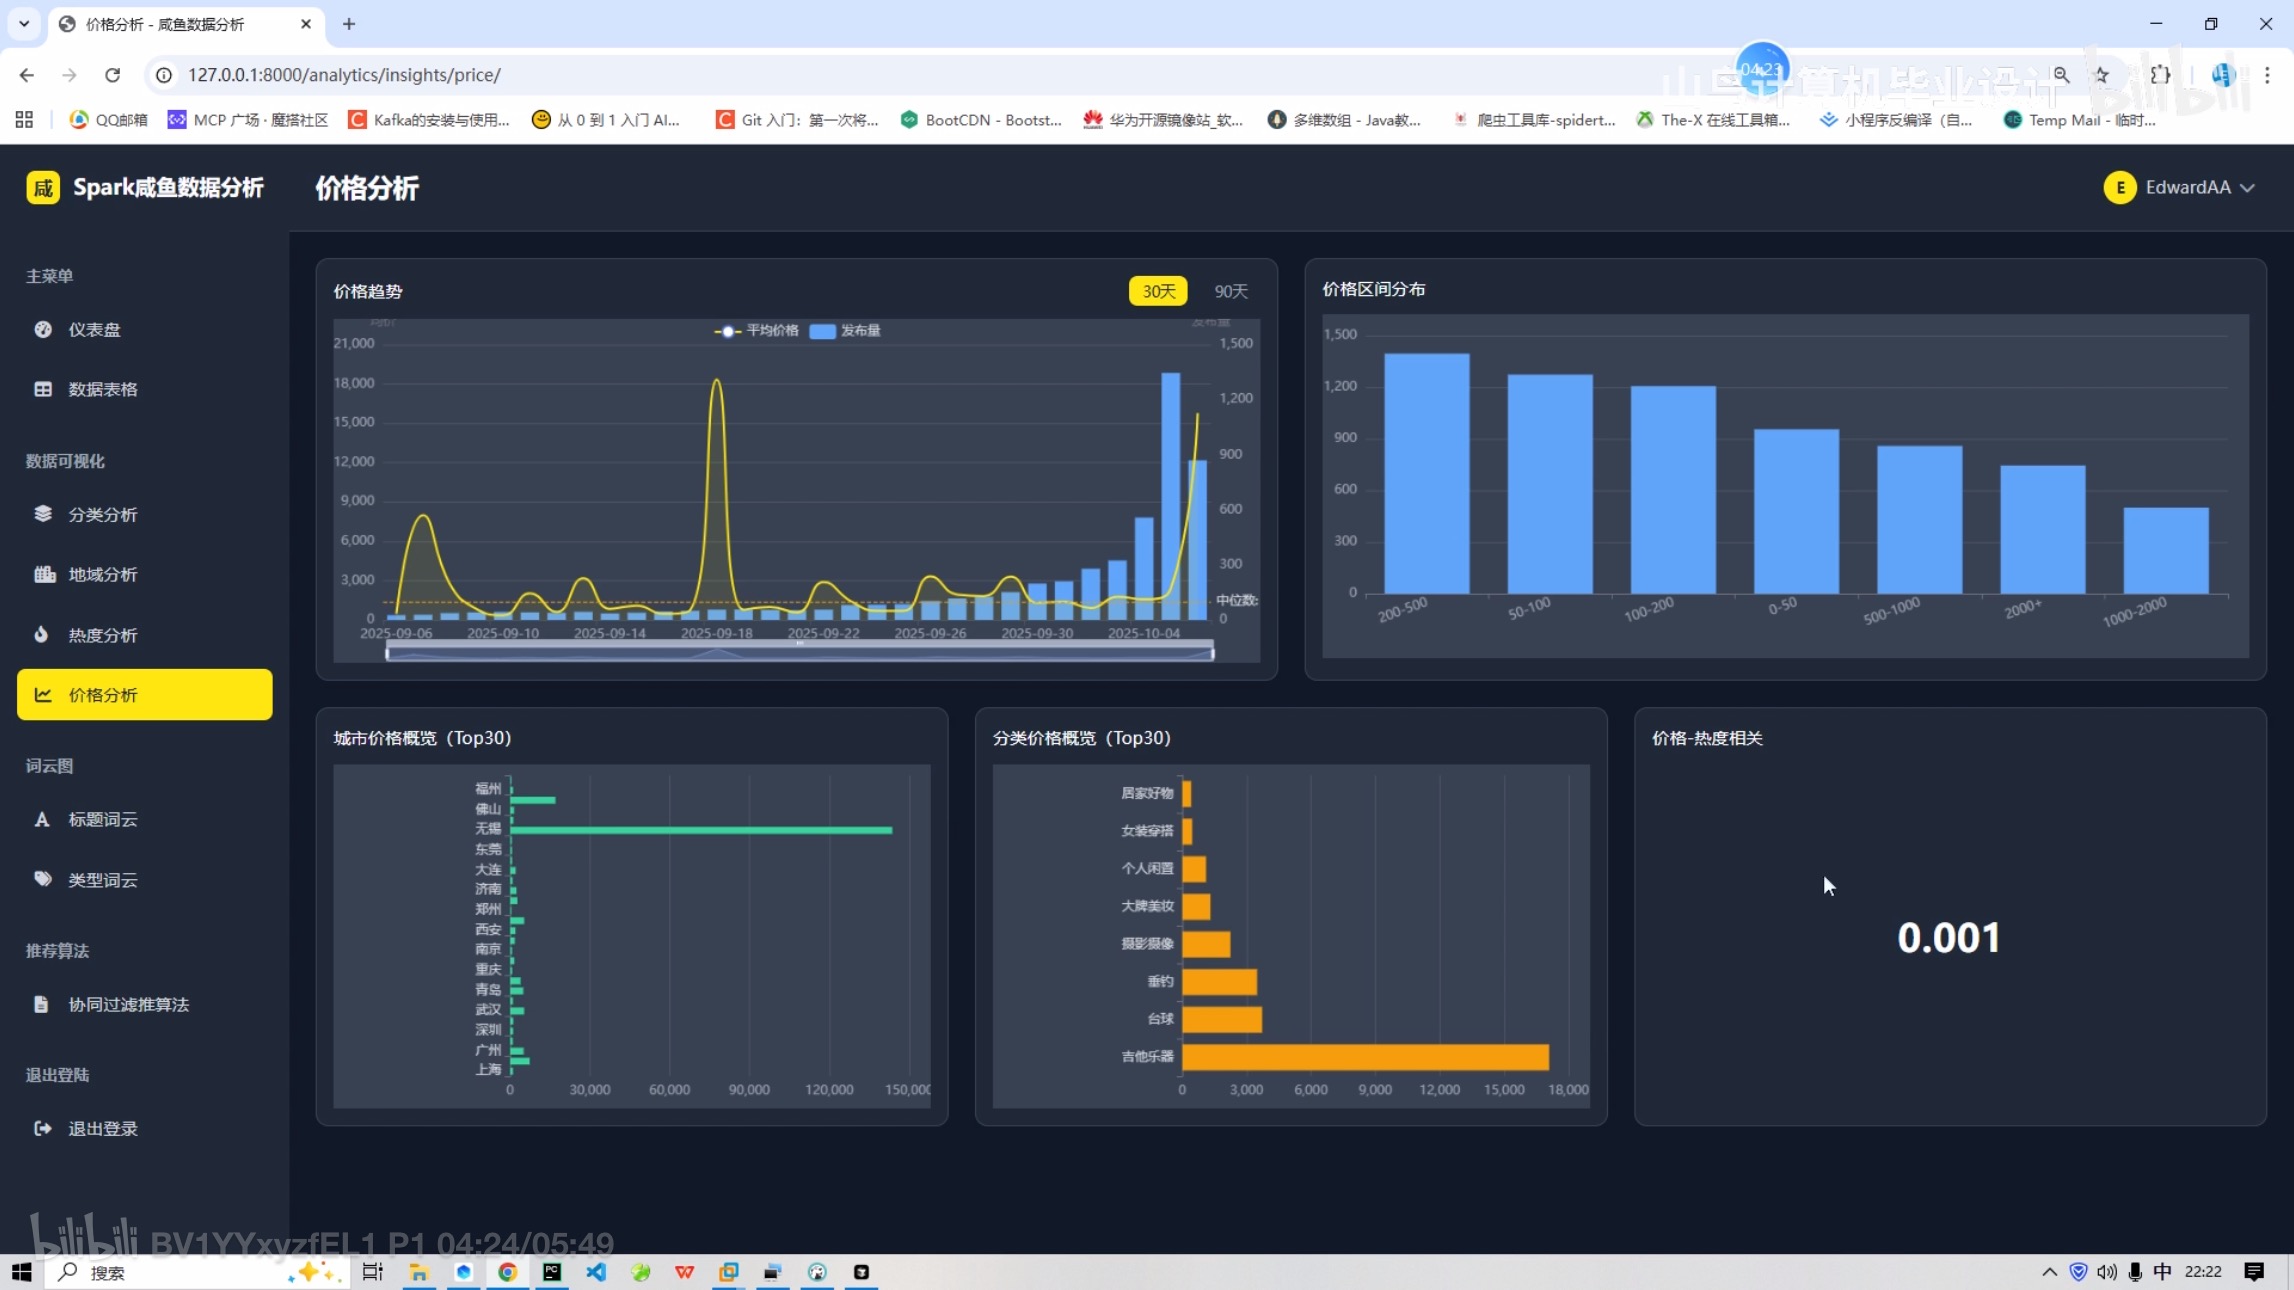The height and width of the screenshot is (1290, 2294).
Task: Click the 退出登录 sign-out icon
Action: click(43, 1128)
